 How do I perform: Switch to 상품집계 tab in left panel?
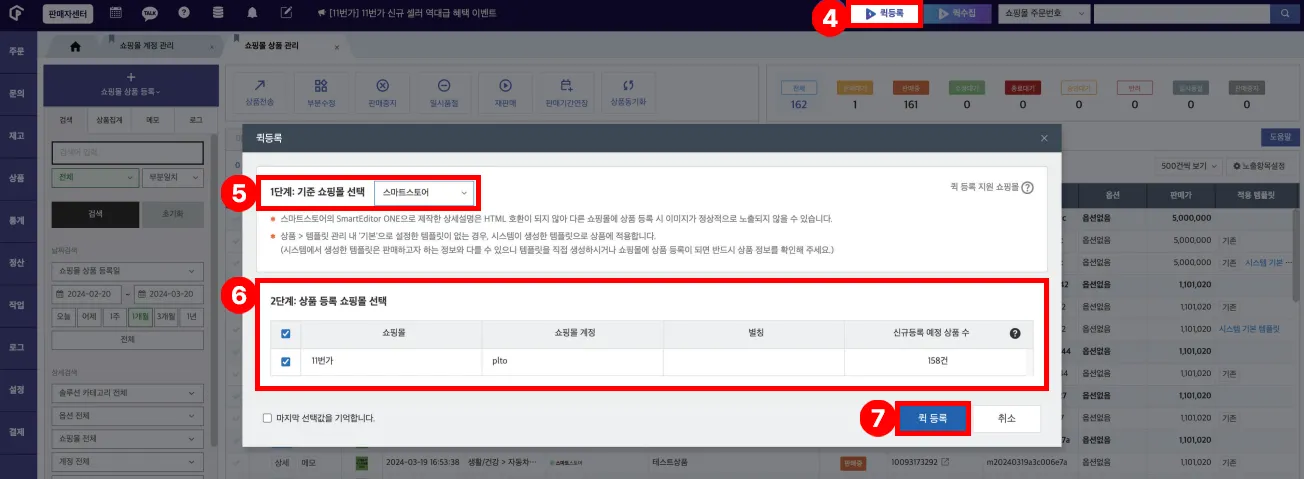coord(109,120)
